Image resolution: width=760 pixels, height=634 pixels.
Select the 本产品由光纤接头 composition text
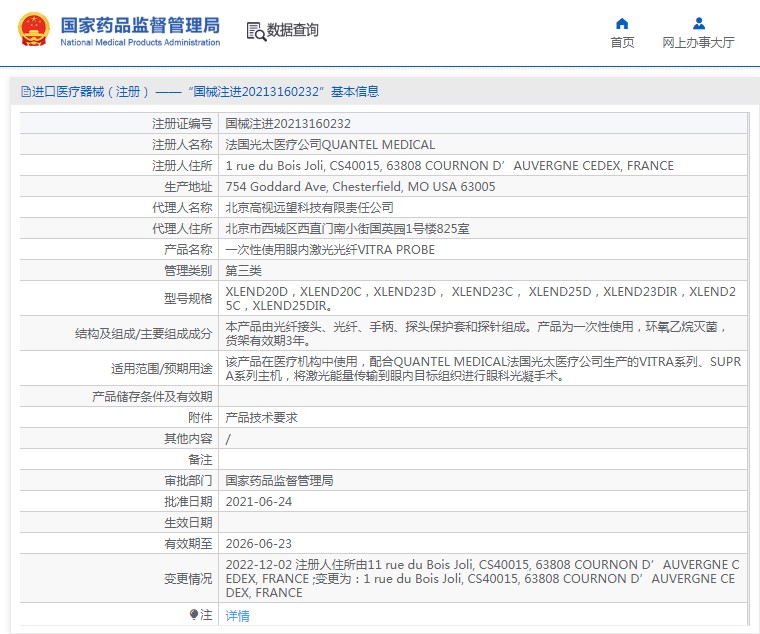click(475, 333)
